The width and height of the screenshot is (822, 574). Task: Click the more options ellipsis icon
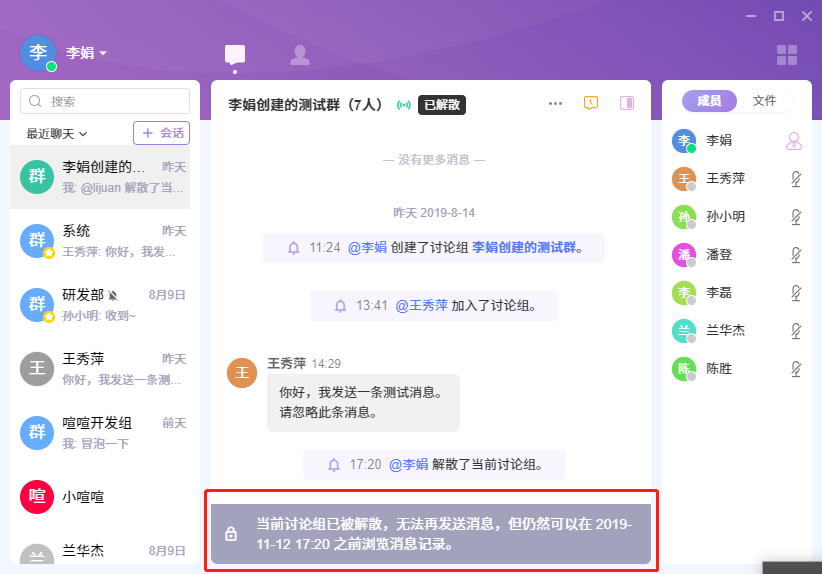[556, 103]
